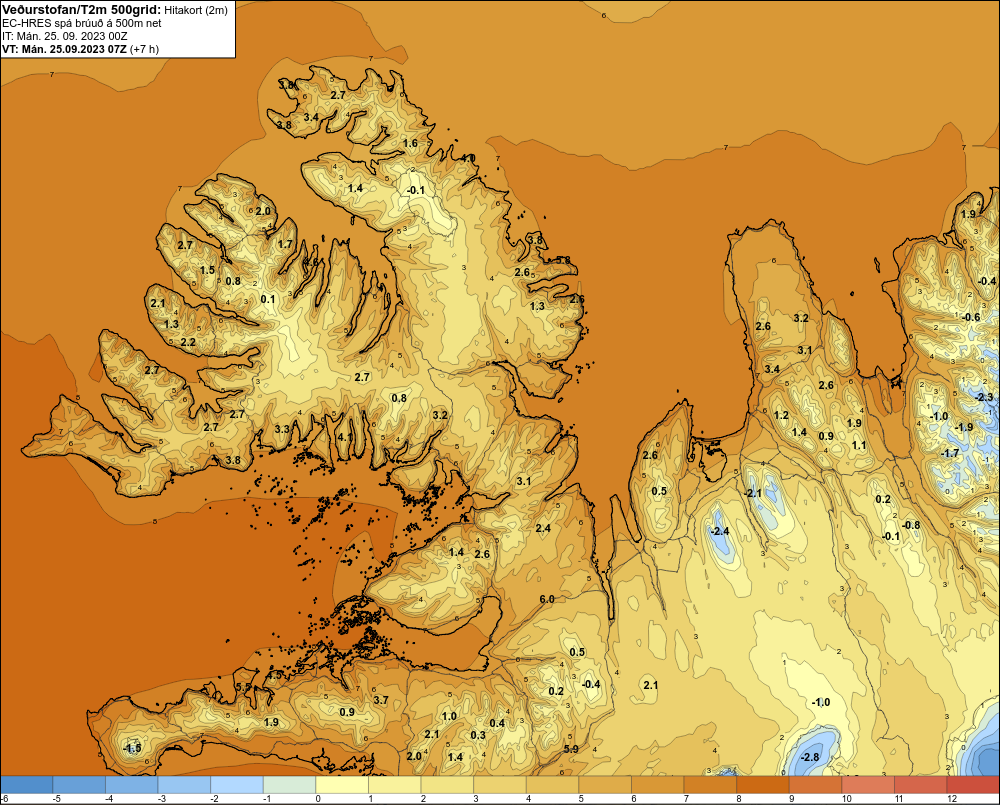1000x805 pixels.
Task: Select the 2.4 temperature value
Action: [x=543, y=528]
